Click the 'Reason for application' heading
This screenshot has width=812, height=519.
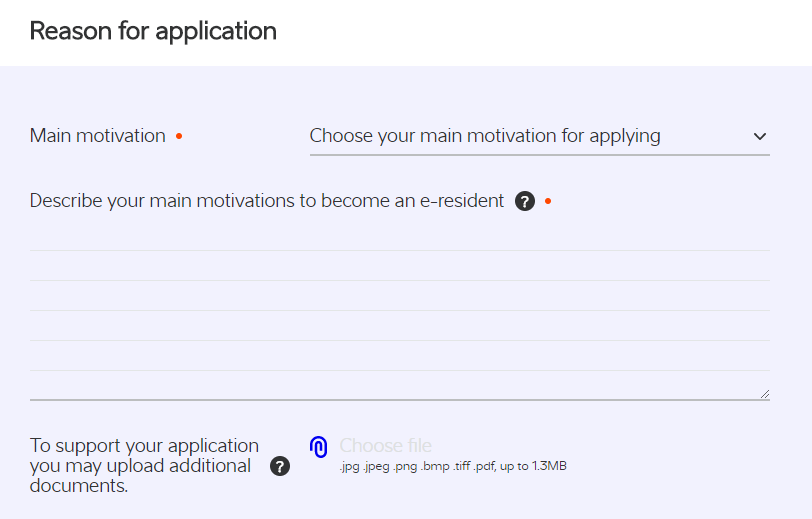[153, 31]
